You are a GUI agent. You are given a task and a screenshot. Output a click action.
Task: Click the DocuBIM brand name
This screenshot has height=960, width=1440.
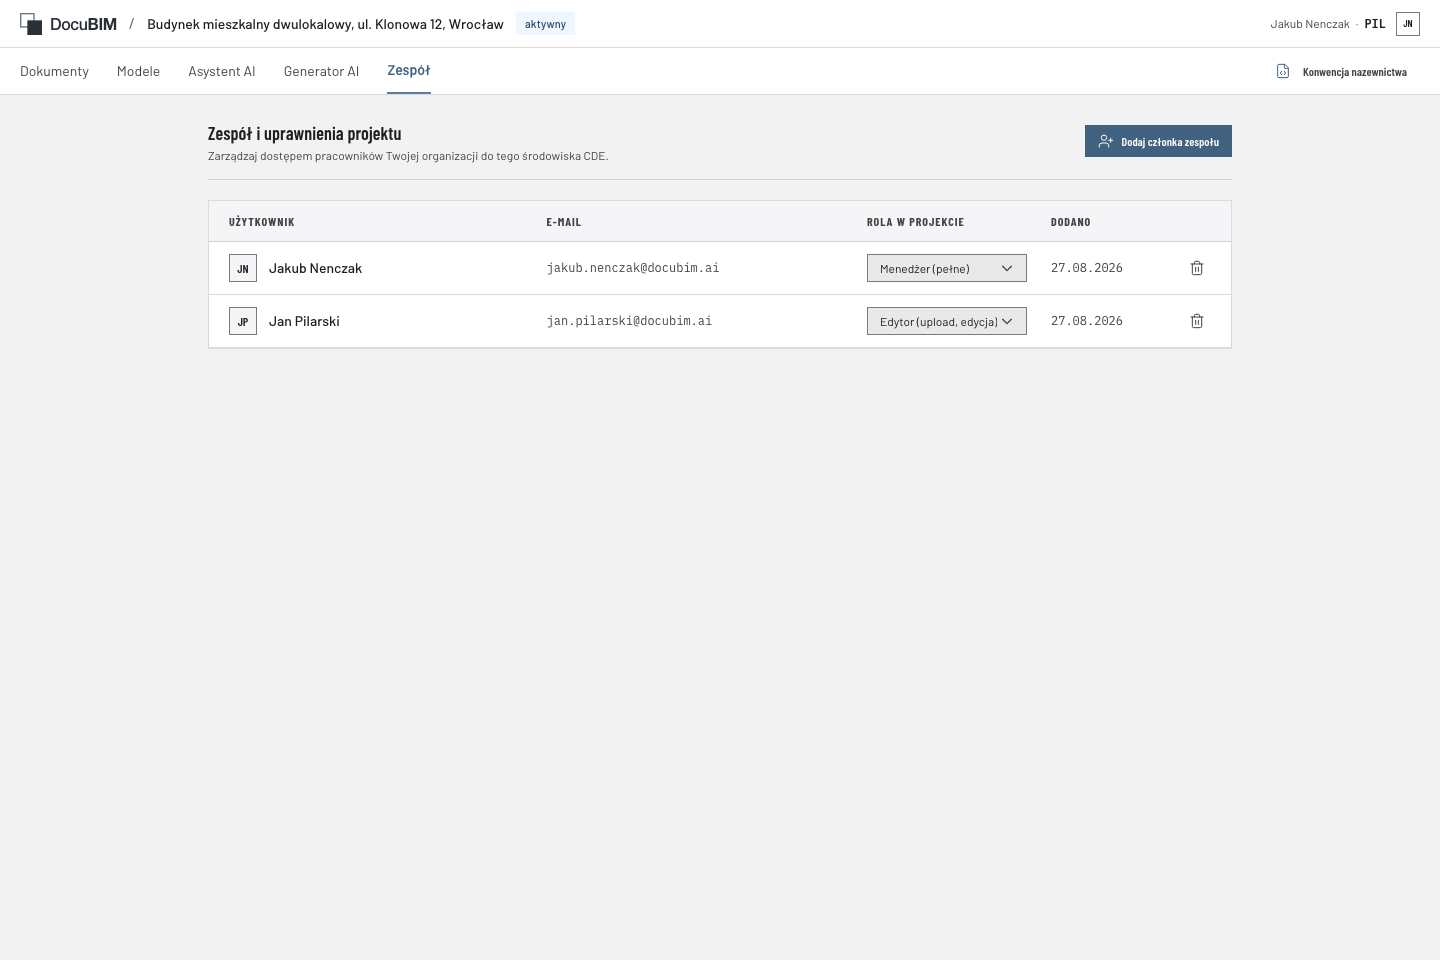[83, 24]
